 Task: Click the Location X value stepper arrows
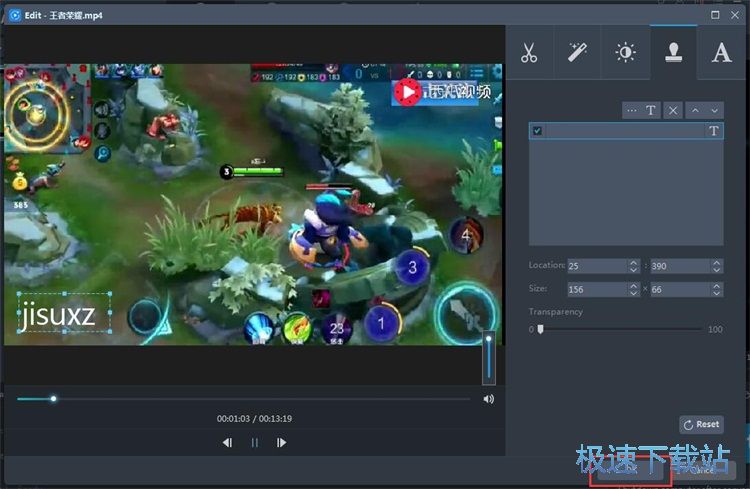click(633, 266)
